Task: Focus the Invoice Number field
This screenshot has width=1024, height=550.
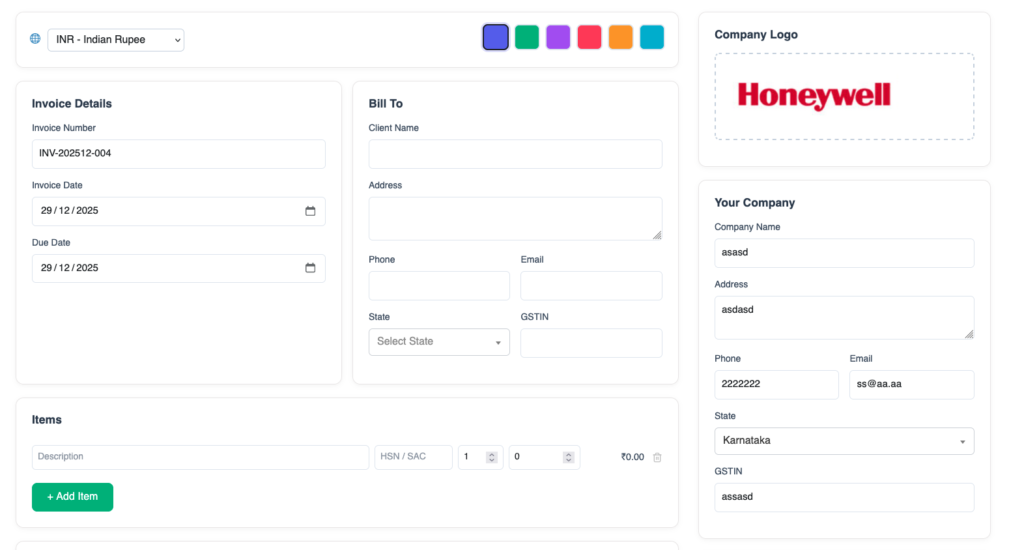Action: click(x=178, y=154)
